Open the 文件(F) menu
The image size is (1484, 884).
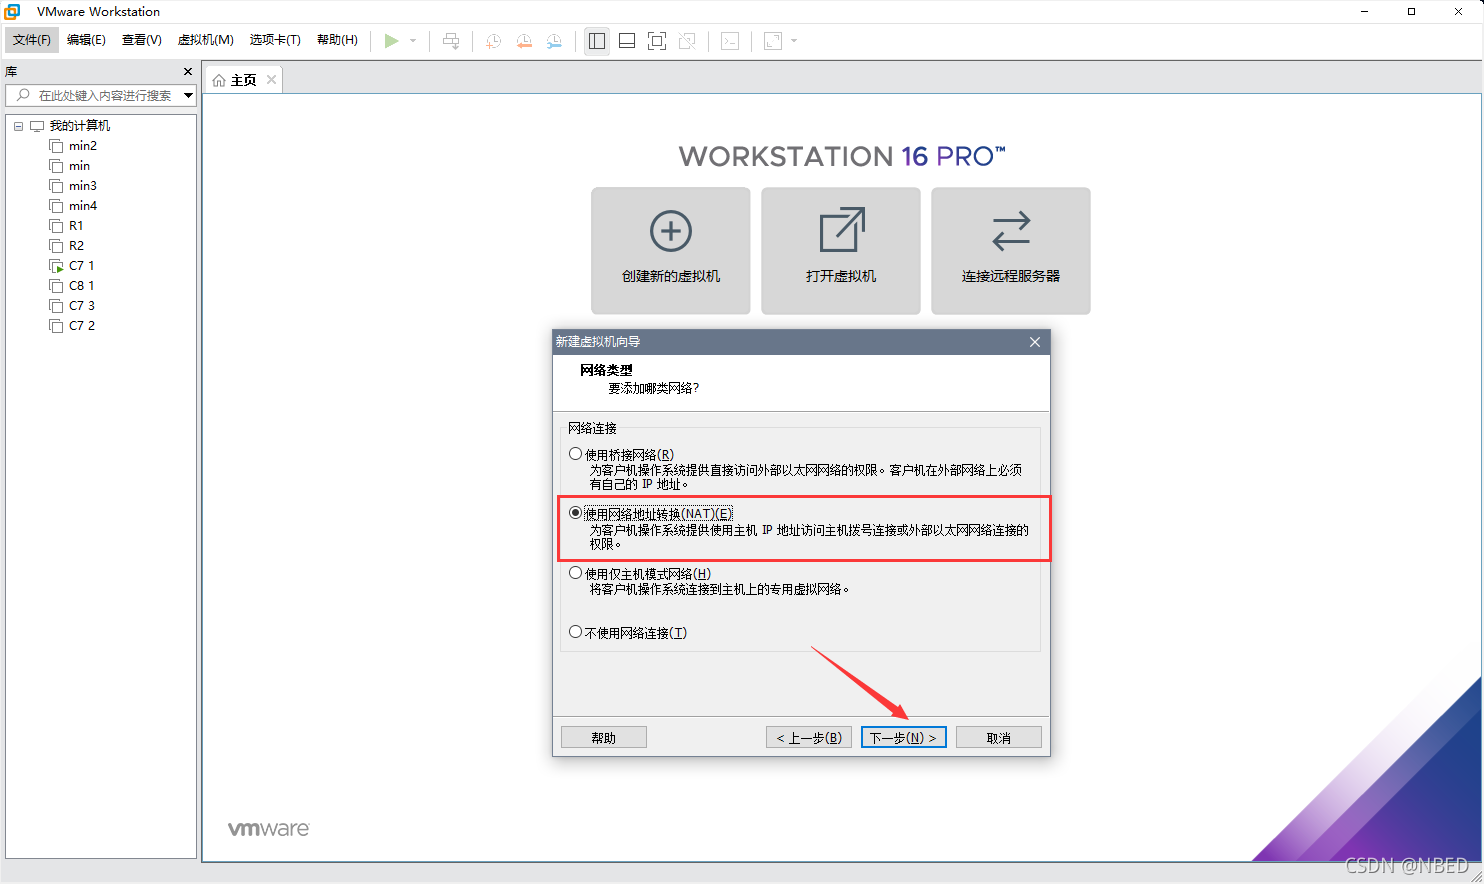[32, 40]
